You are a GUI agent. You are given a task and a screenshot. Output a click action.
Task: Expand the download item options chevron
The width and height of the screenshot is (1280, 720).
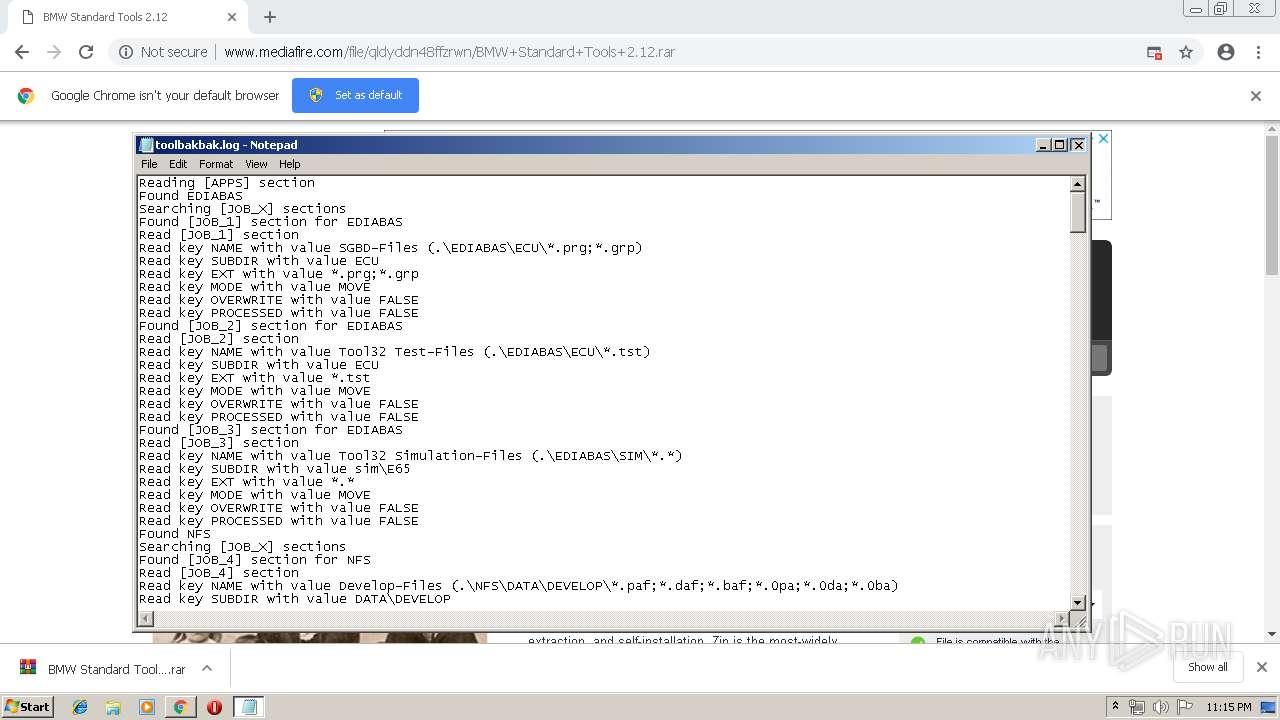point(207,668)
